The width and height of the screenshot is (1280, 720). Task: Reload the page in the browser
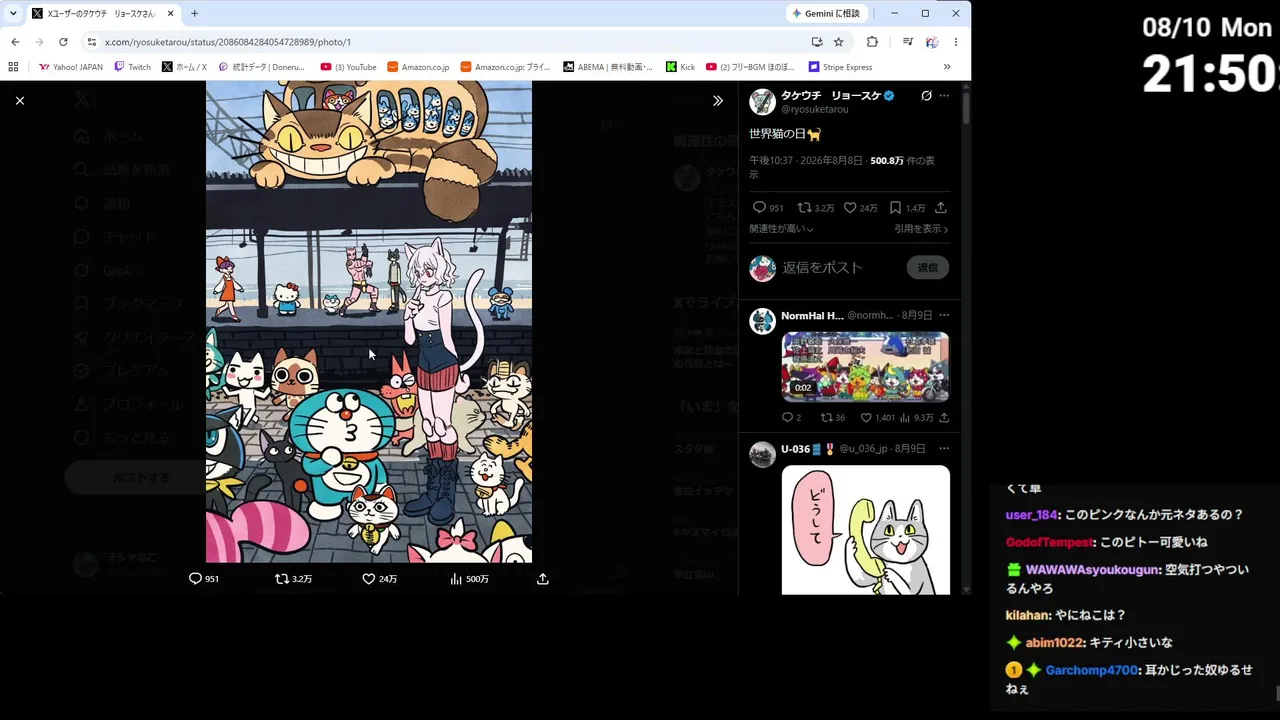point(63,42)
